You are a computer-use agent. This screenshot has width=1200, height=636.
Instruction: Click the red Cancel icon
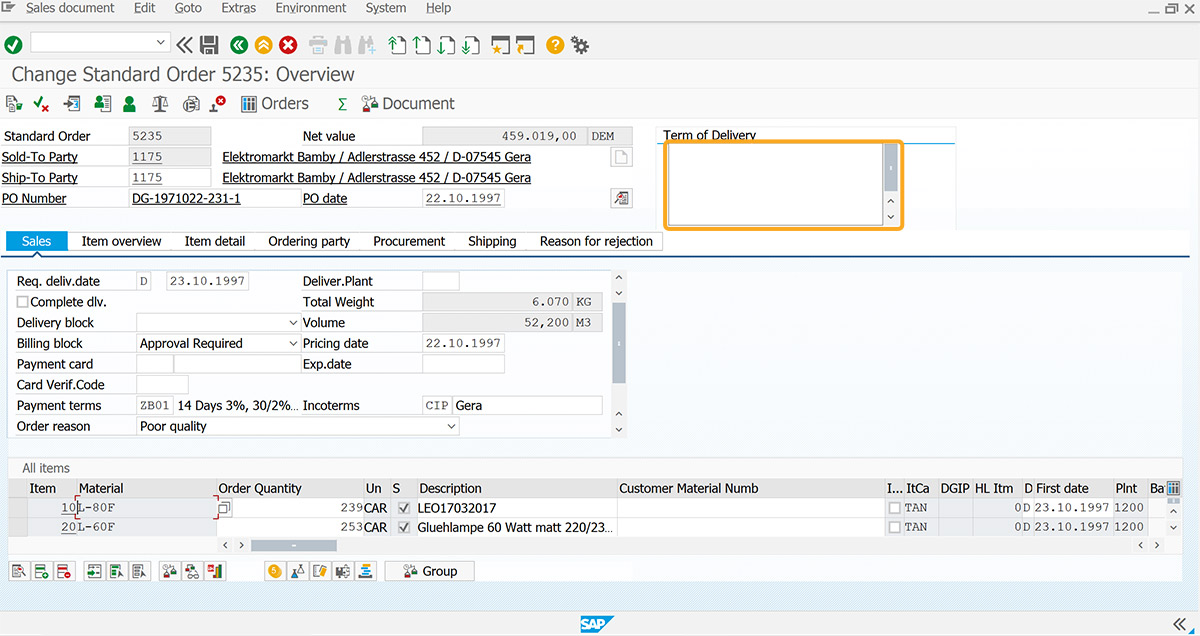pos(288,45)
